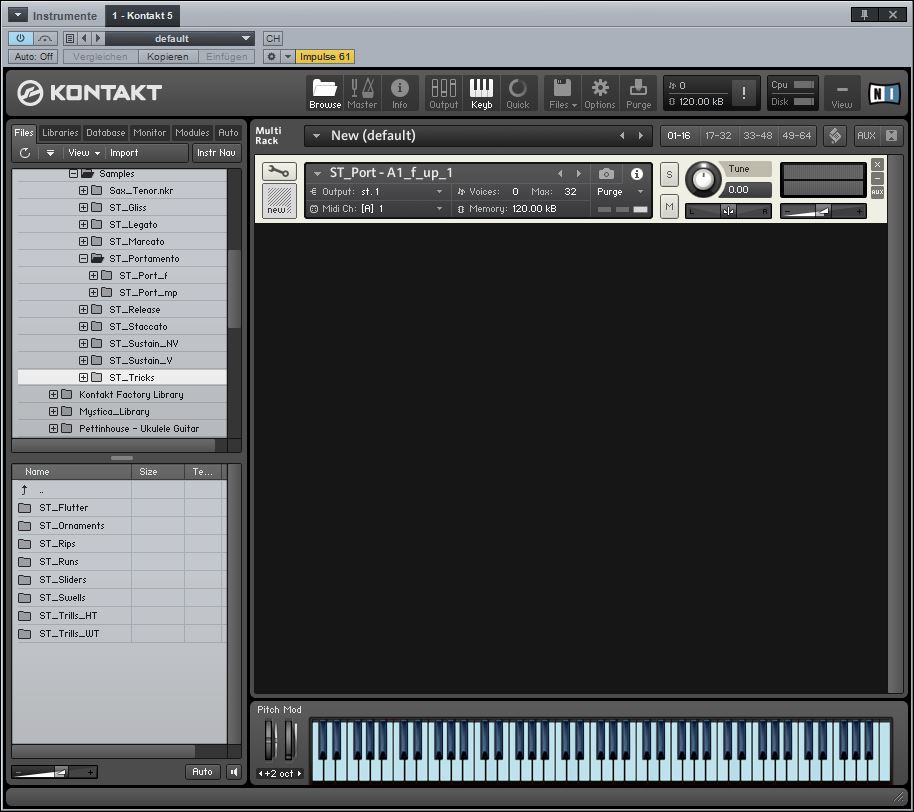Click the Pitch wheel
The image size is (914, 812).
[269, 740]
